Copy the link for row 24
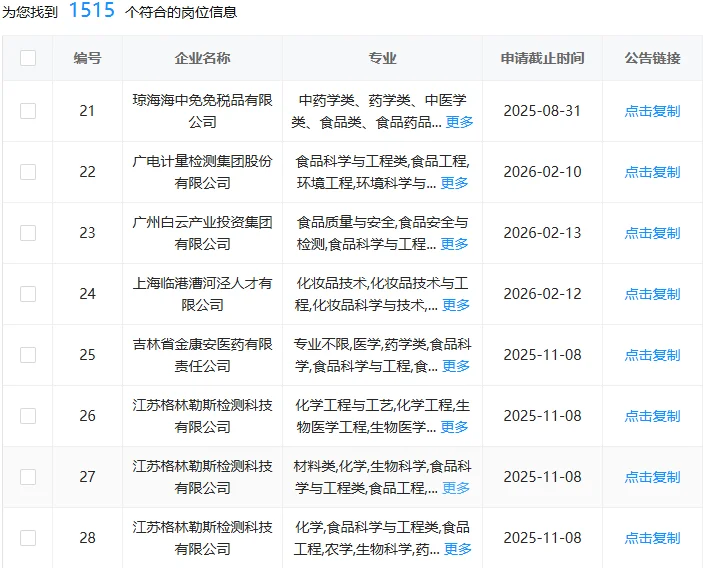 pyautogui.click(x=652, y=294)
